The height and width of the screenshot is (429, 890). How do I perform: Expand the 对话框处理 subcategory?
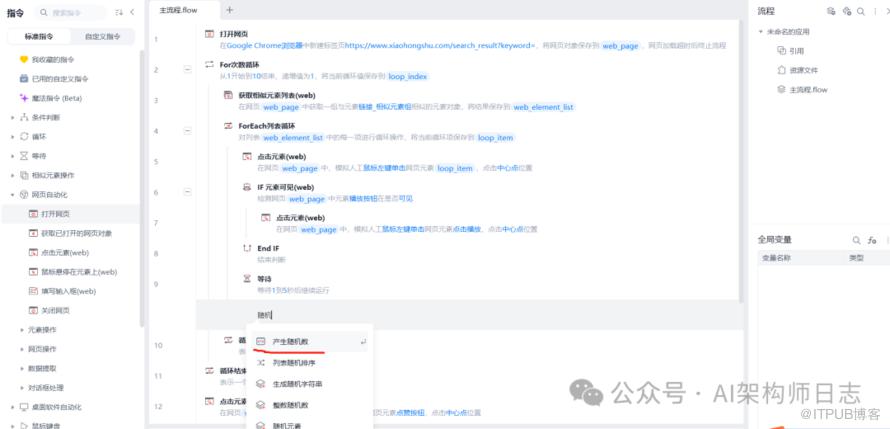click(22, 388)
